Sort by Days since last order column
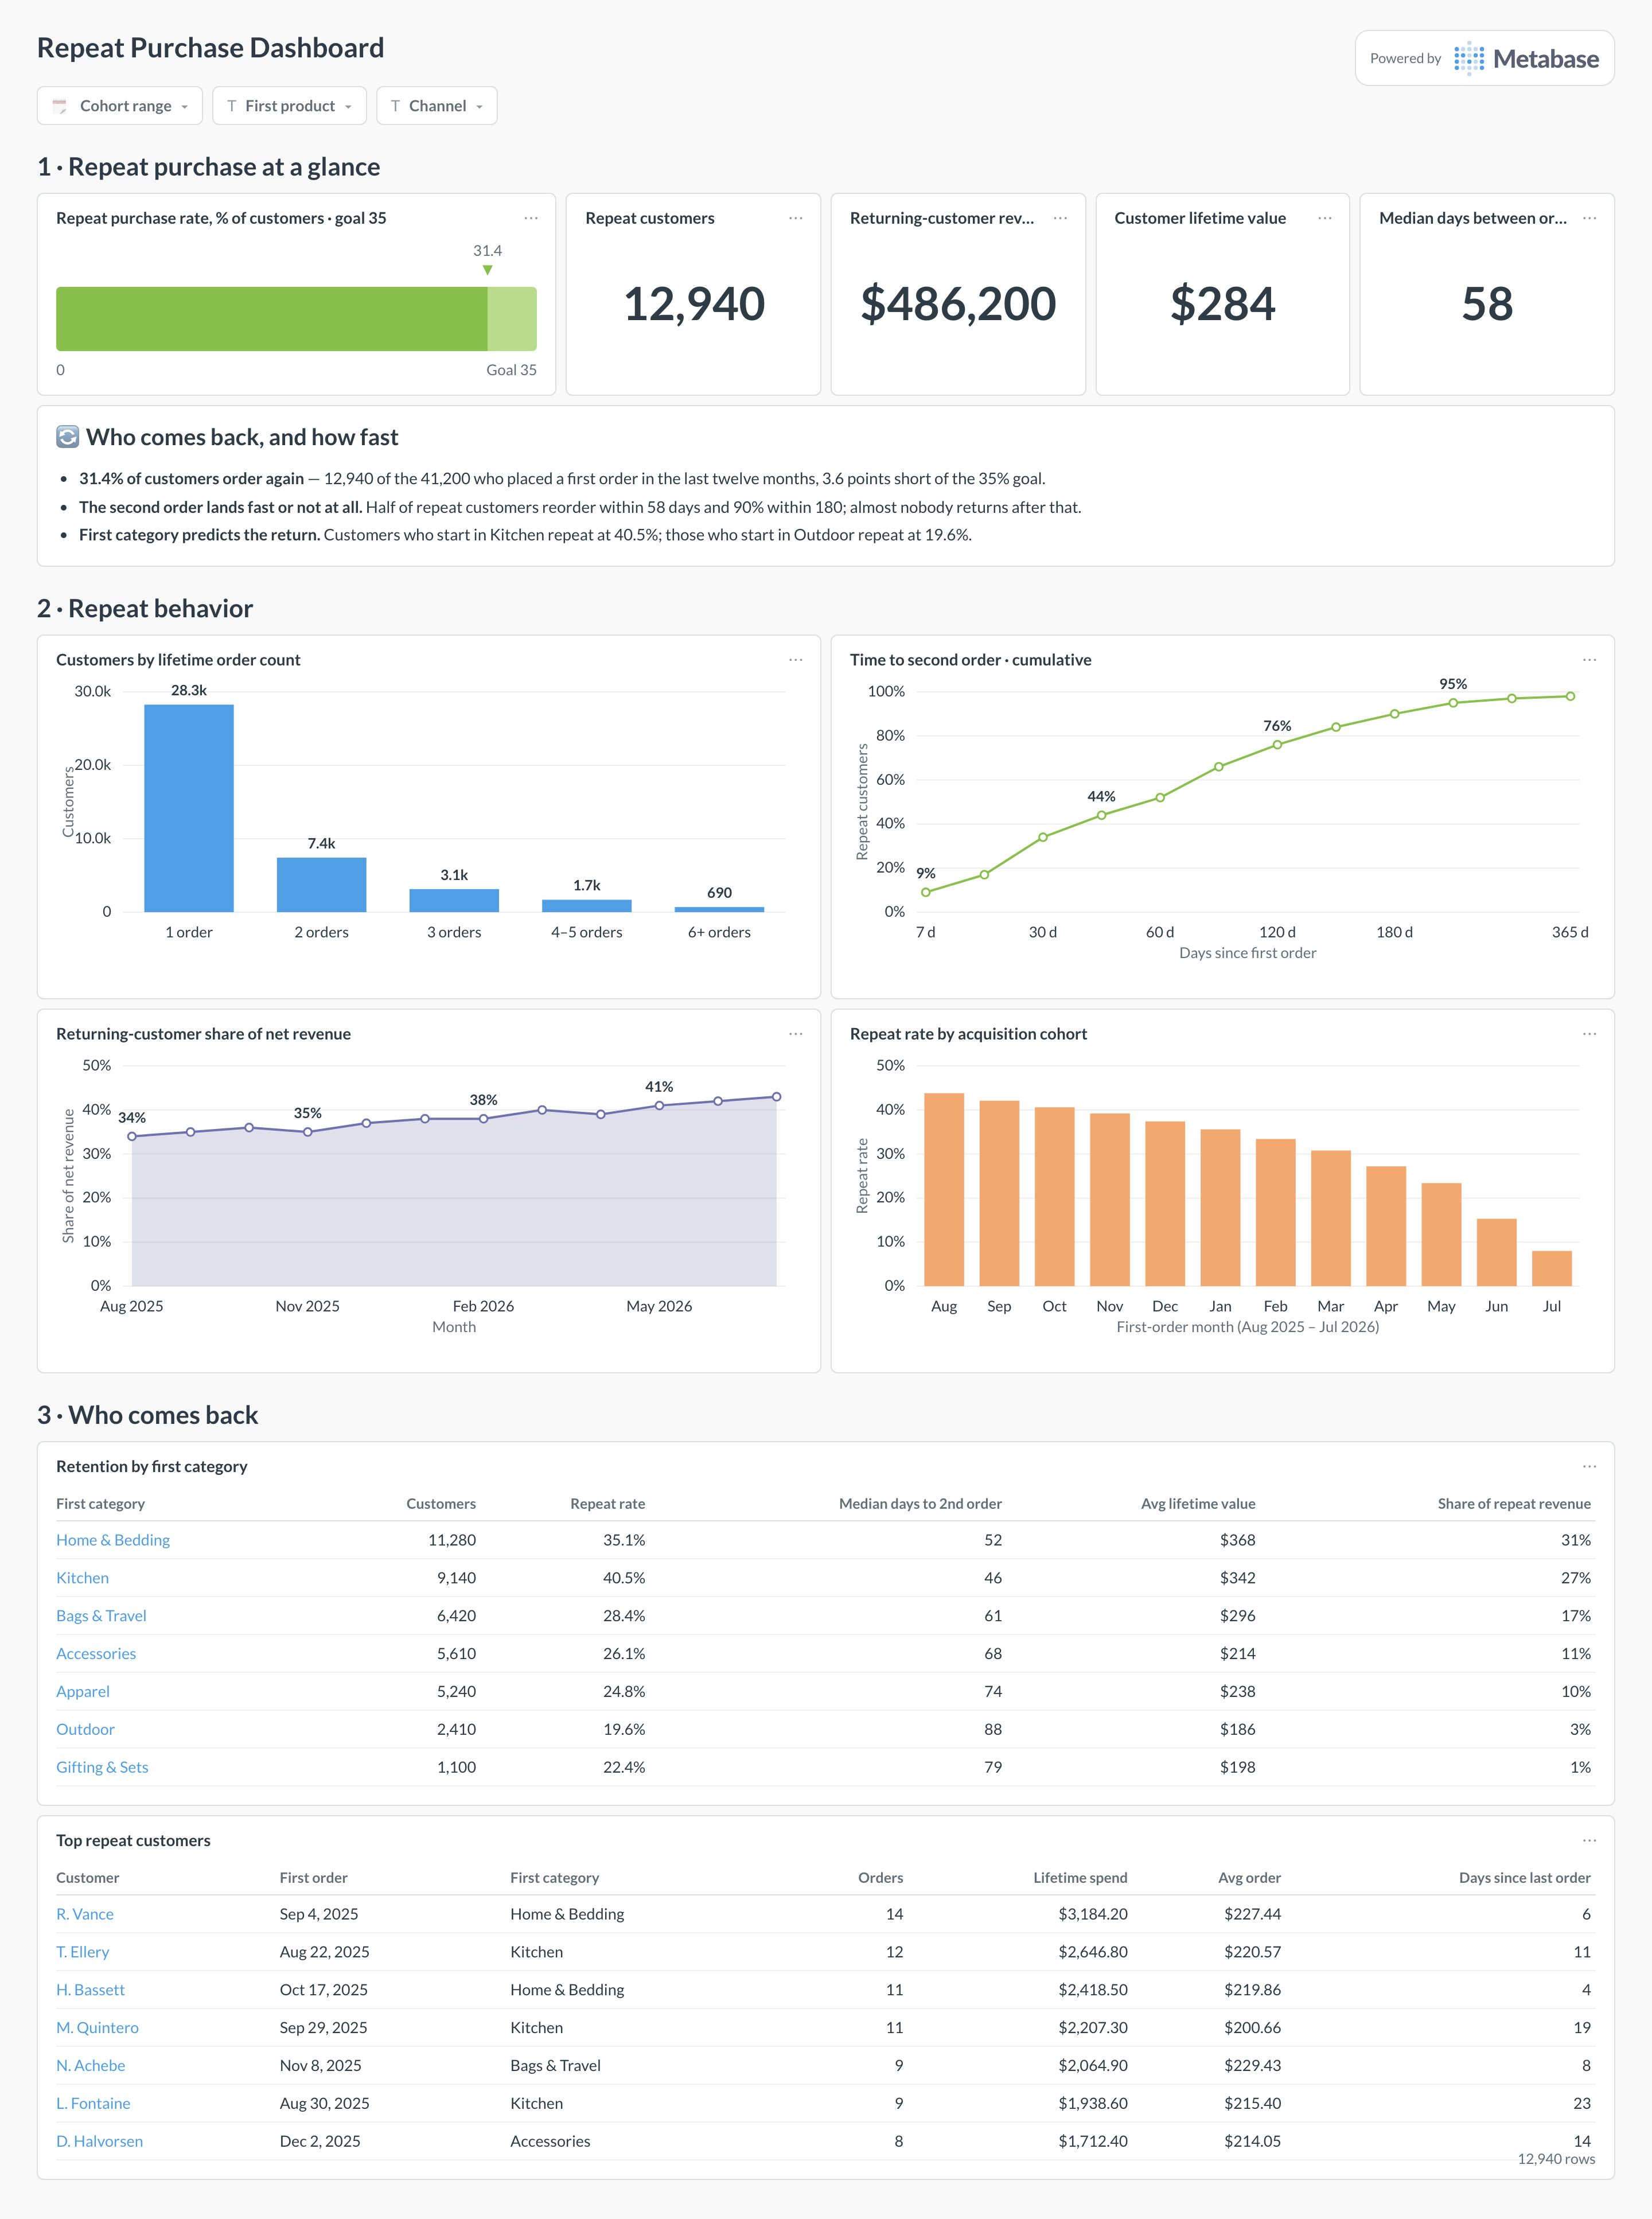The image size is (1652, 2219). [x=1524, y=1878]
